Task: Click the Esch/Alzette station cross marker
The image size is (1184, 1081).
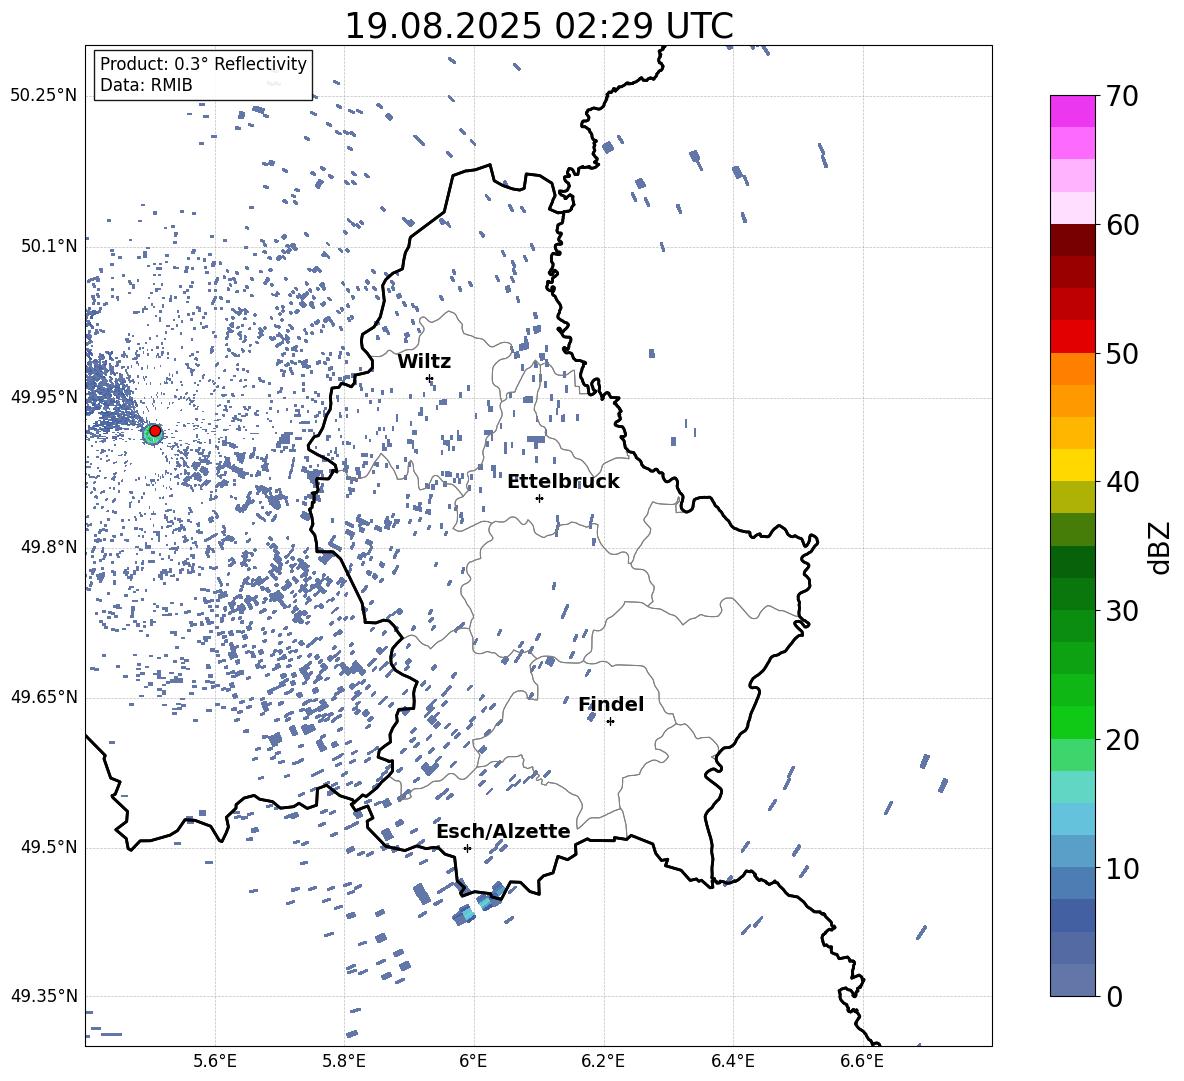Action: coord(467,848)
